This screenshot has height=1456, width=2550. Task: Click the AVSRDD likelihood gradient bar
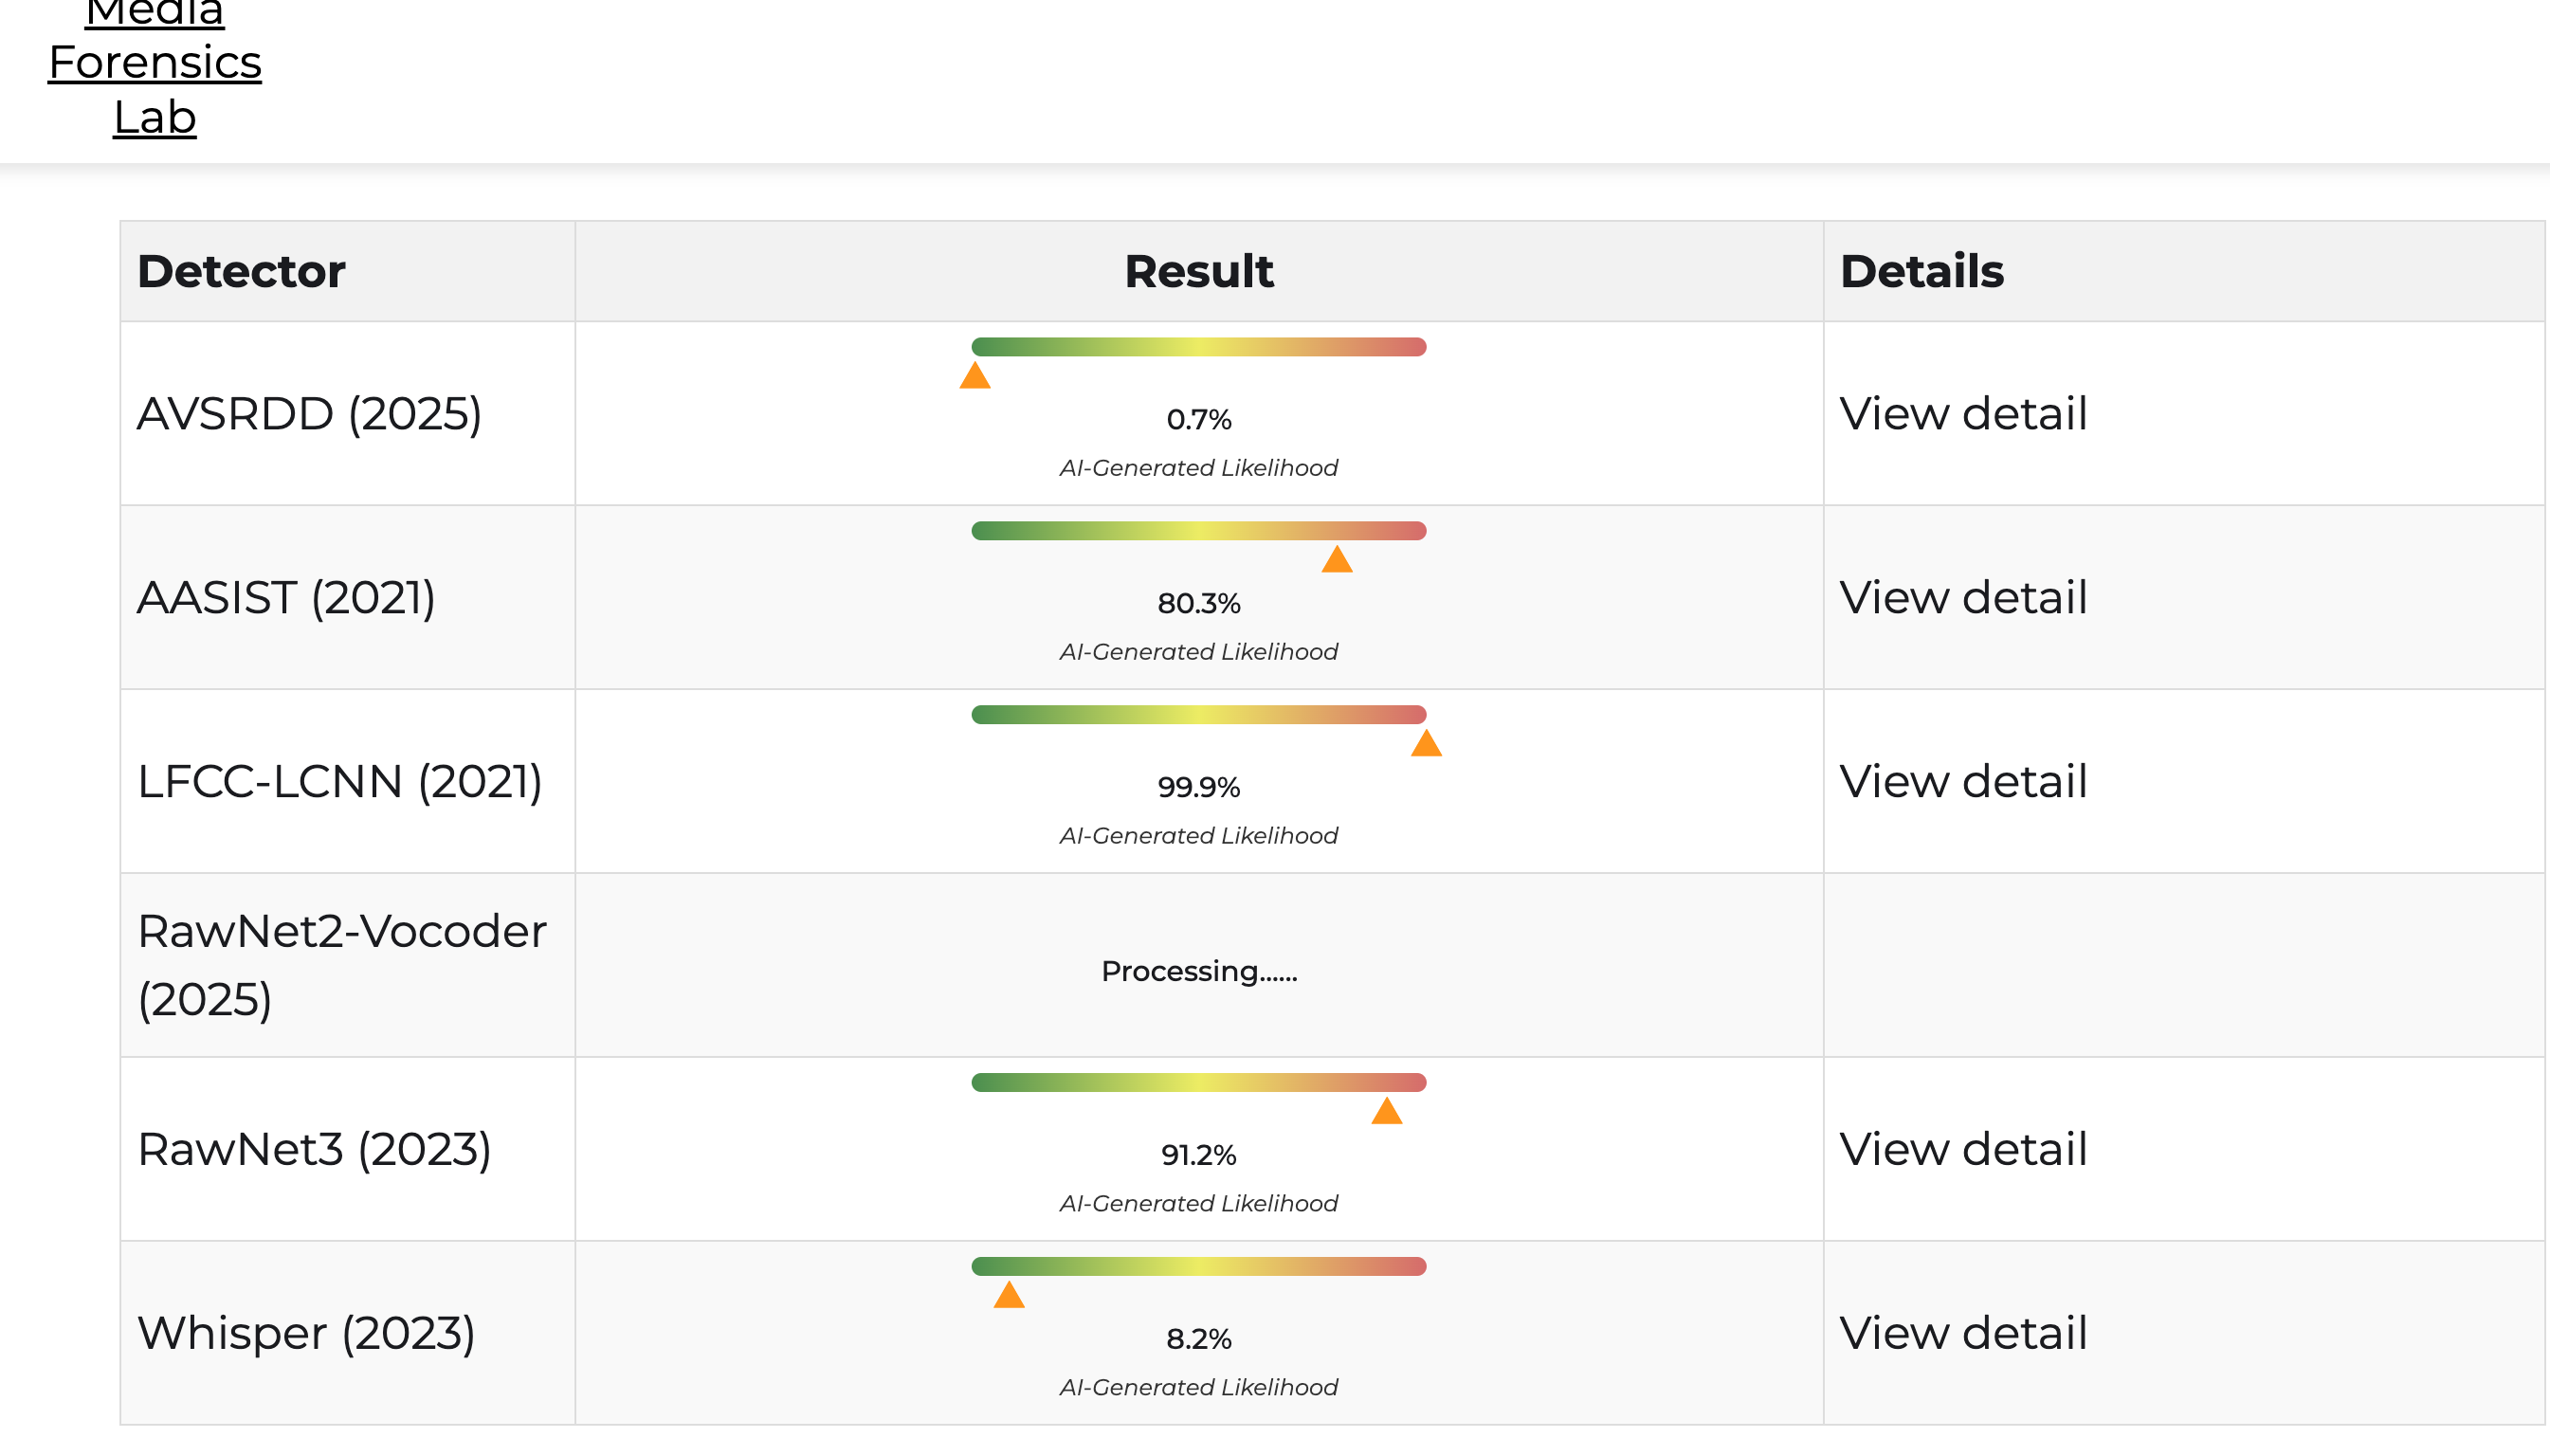point(1198,347)
